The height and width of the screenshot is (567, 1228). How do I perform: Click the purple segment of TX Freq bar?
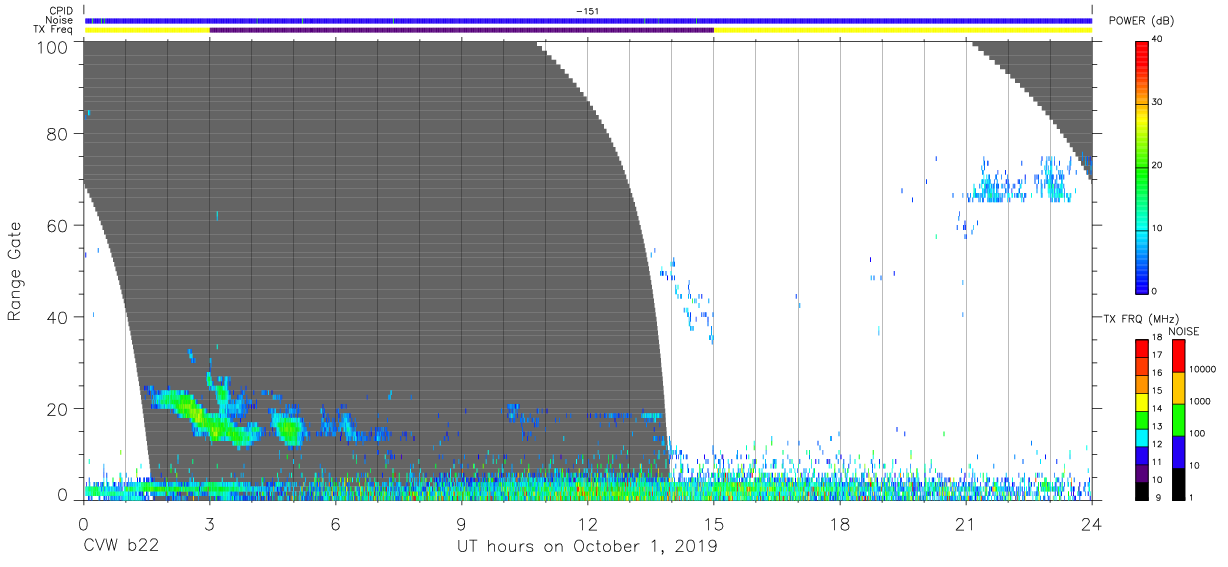coord(462,30)
